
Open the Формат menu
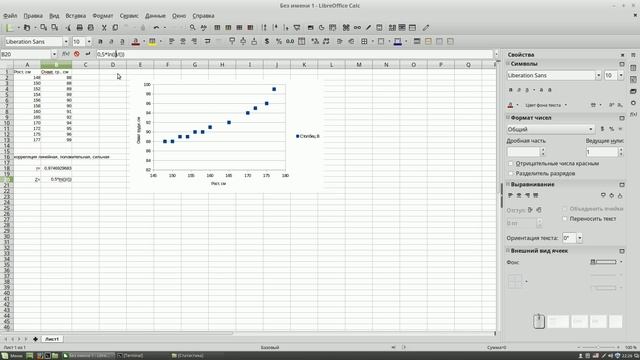tap(102, 16)
